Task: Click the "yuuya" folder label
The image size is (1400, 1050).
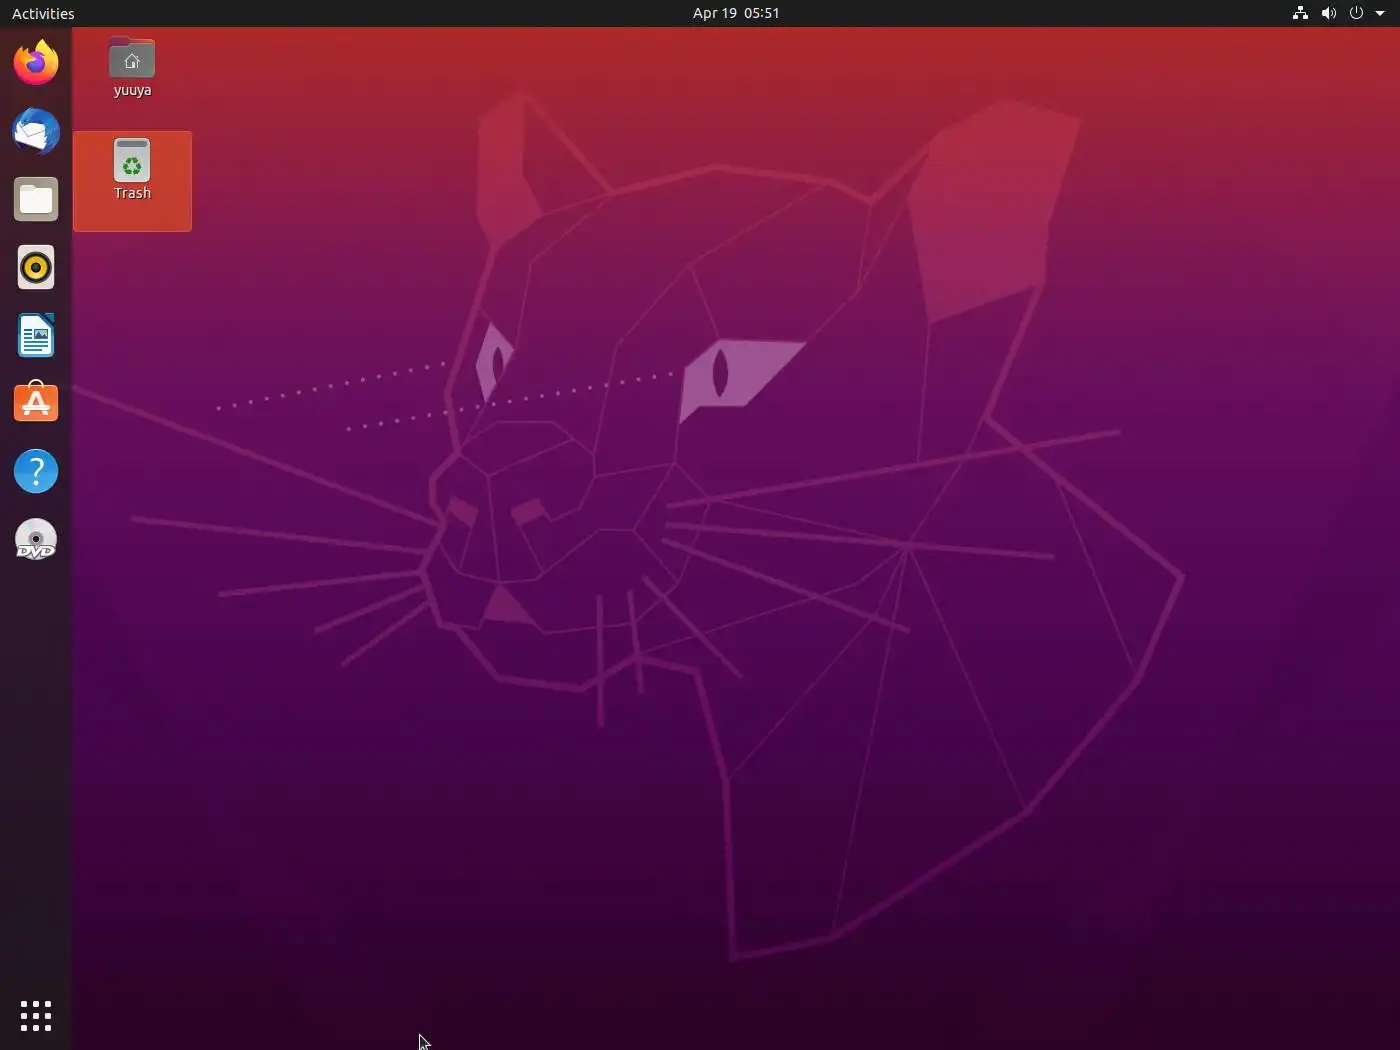Action: tap(132, 90)
